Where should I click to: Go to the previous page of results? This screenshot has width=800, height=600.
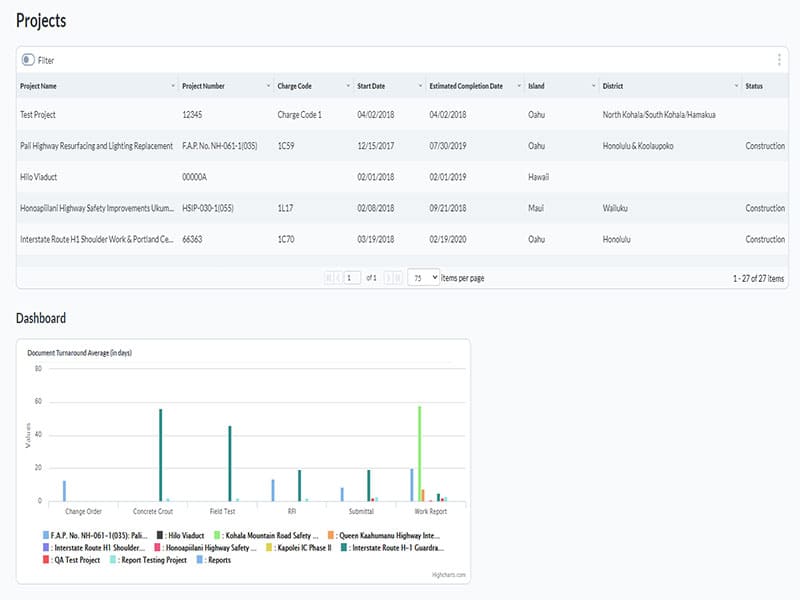tap(338, 277)
